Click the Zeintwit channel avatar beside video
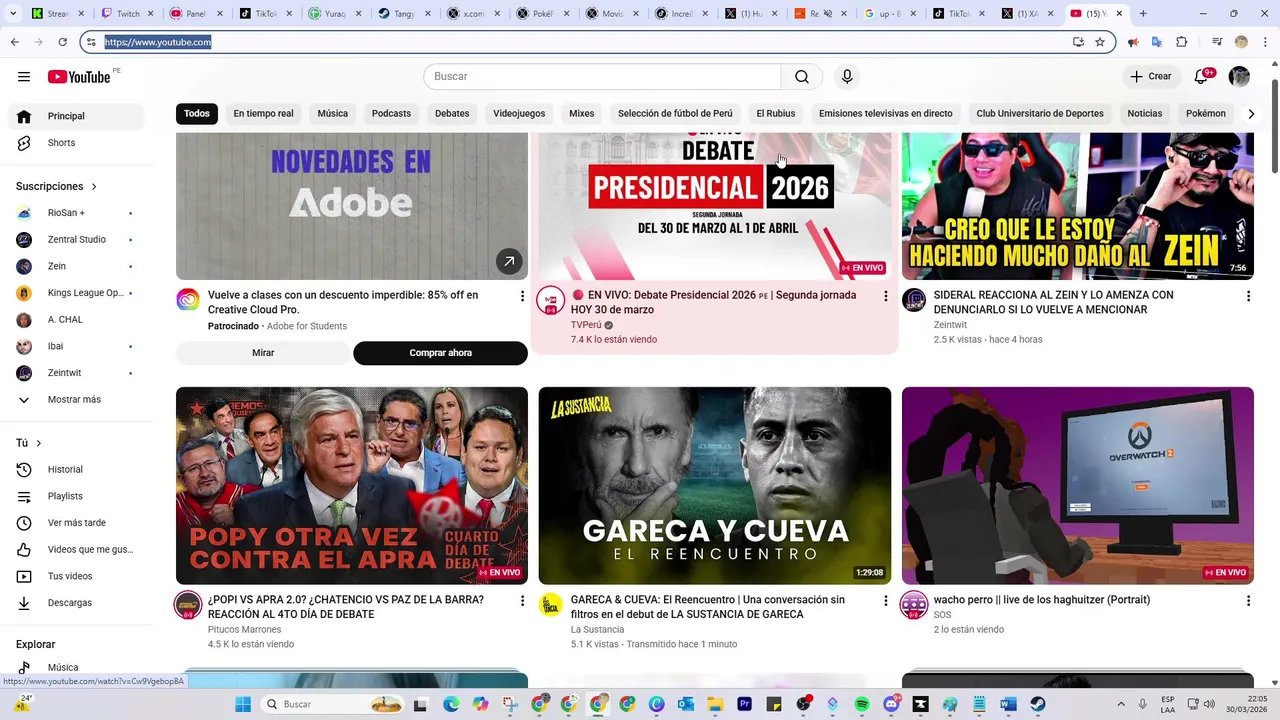The width and height of the screenshot is (1280, 720). point(914,300)
